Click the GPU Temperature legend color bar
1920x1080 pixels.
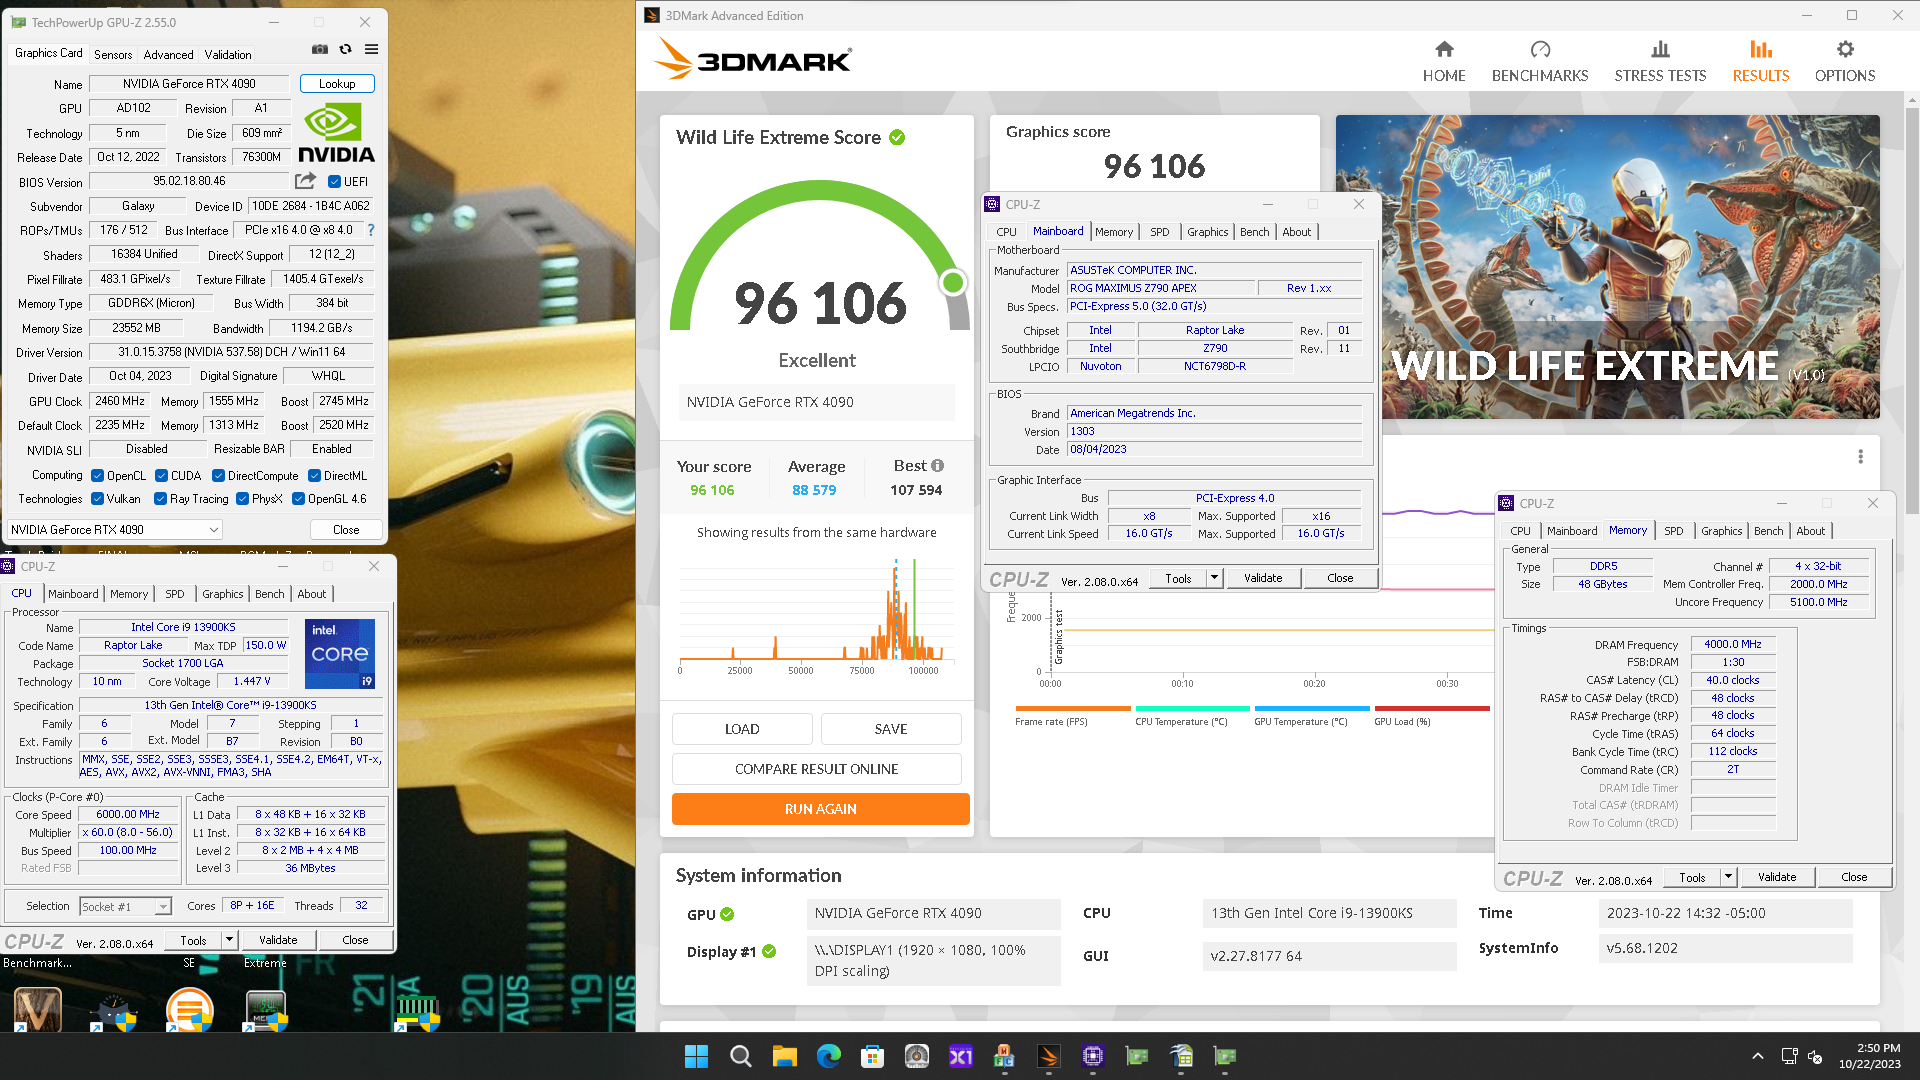pyautogui.click(x=1311, y=708)
